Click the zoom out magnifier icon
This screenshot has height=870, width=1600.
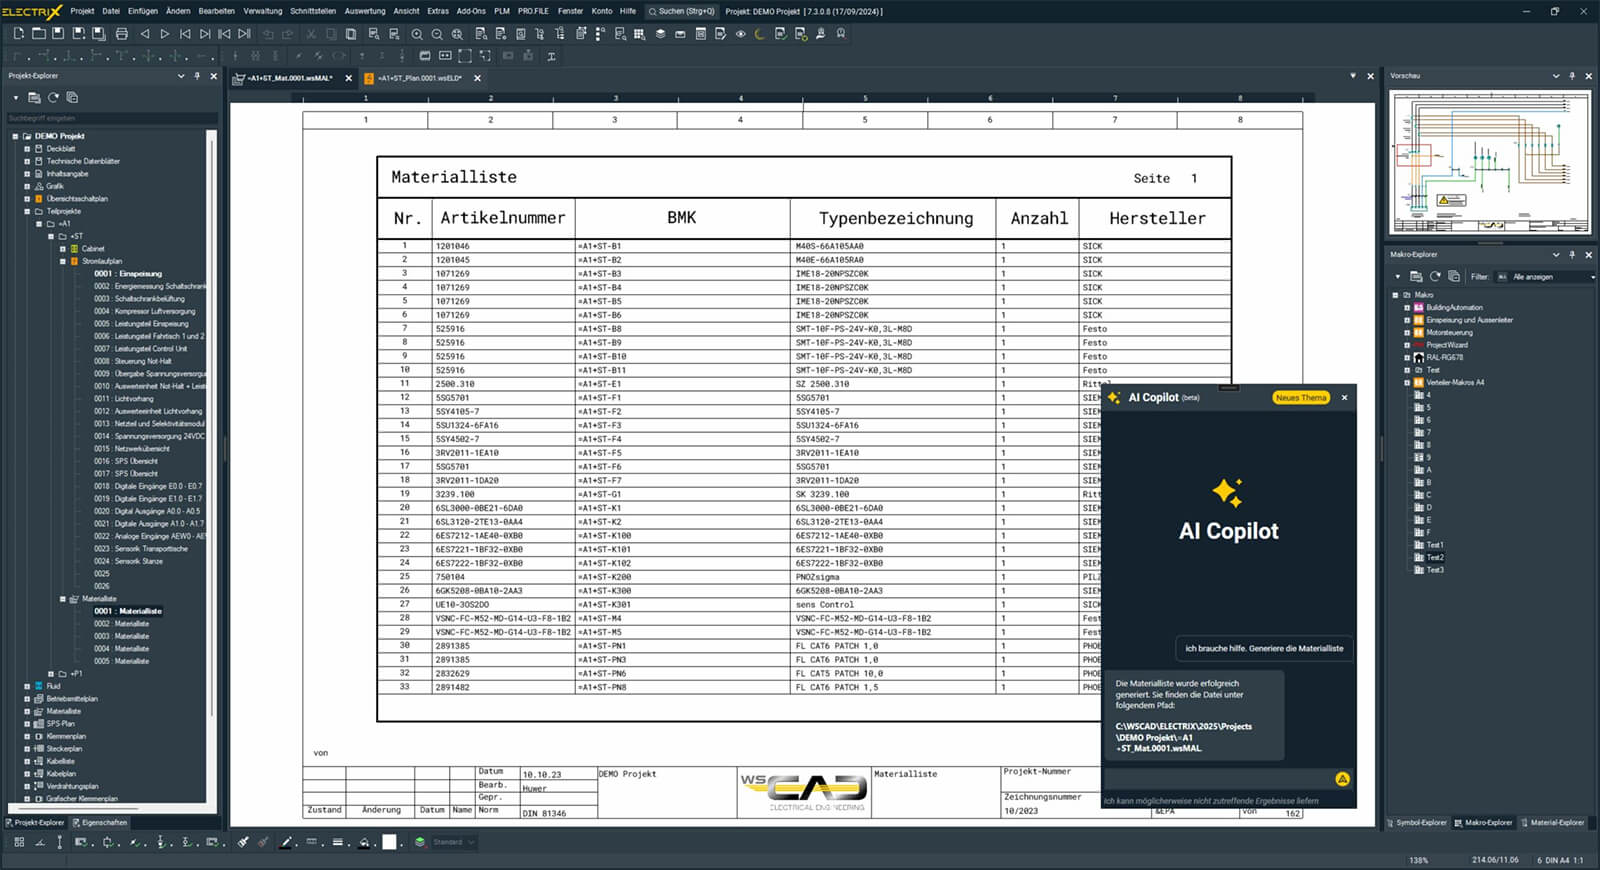click(x=437, y=34)
